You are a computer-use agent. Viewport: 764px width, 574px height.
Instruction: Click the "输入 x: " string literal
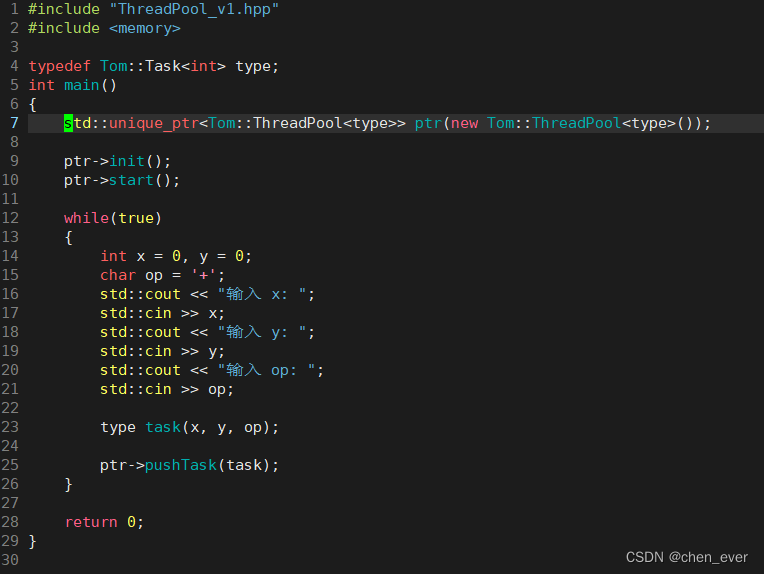point(262,294)
